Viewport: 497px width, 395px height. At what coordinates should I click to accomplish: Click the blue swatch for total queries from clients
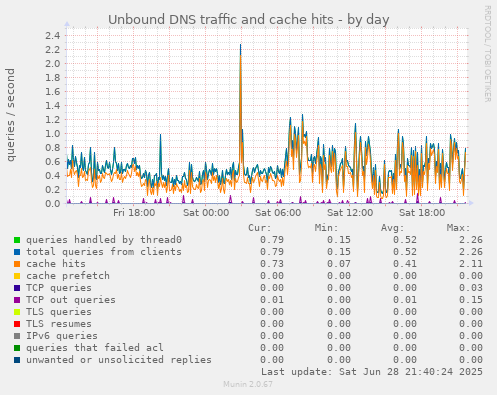(17, 252)
